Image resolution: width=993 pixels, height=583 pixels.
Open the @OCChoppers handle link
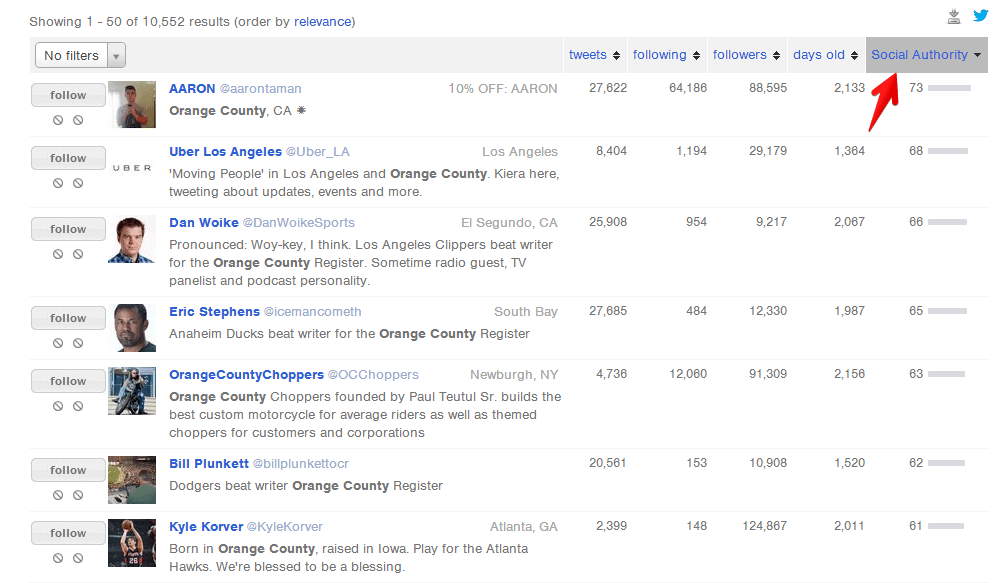[x=373, y=375]
